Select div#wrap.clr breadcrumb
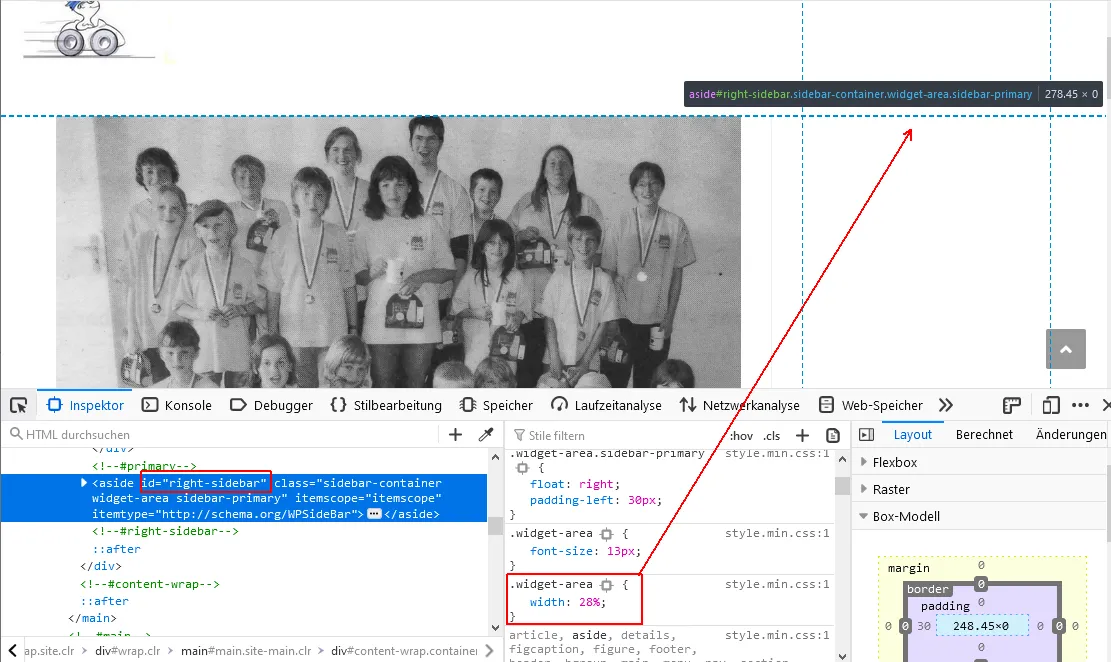Image resolution: width=1111 pixels, height=662 pixels. pos(128,651)
